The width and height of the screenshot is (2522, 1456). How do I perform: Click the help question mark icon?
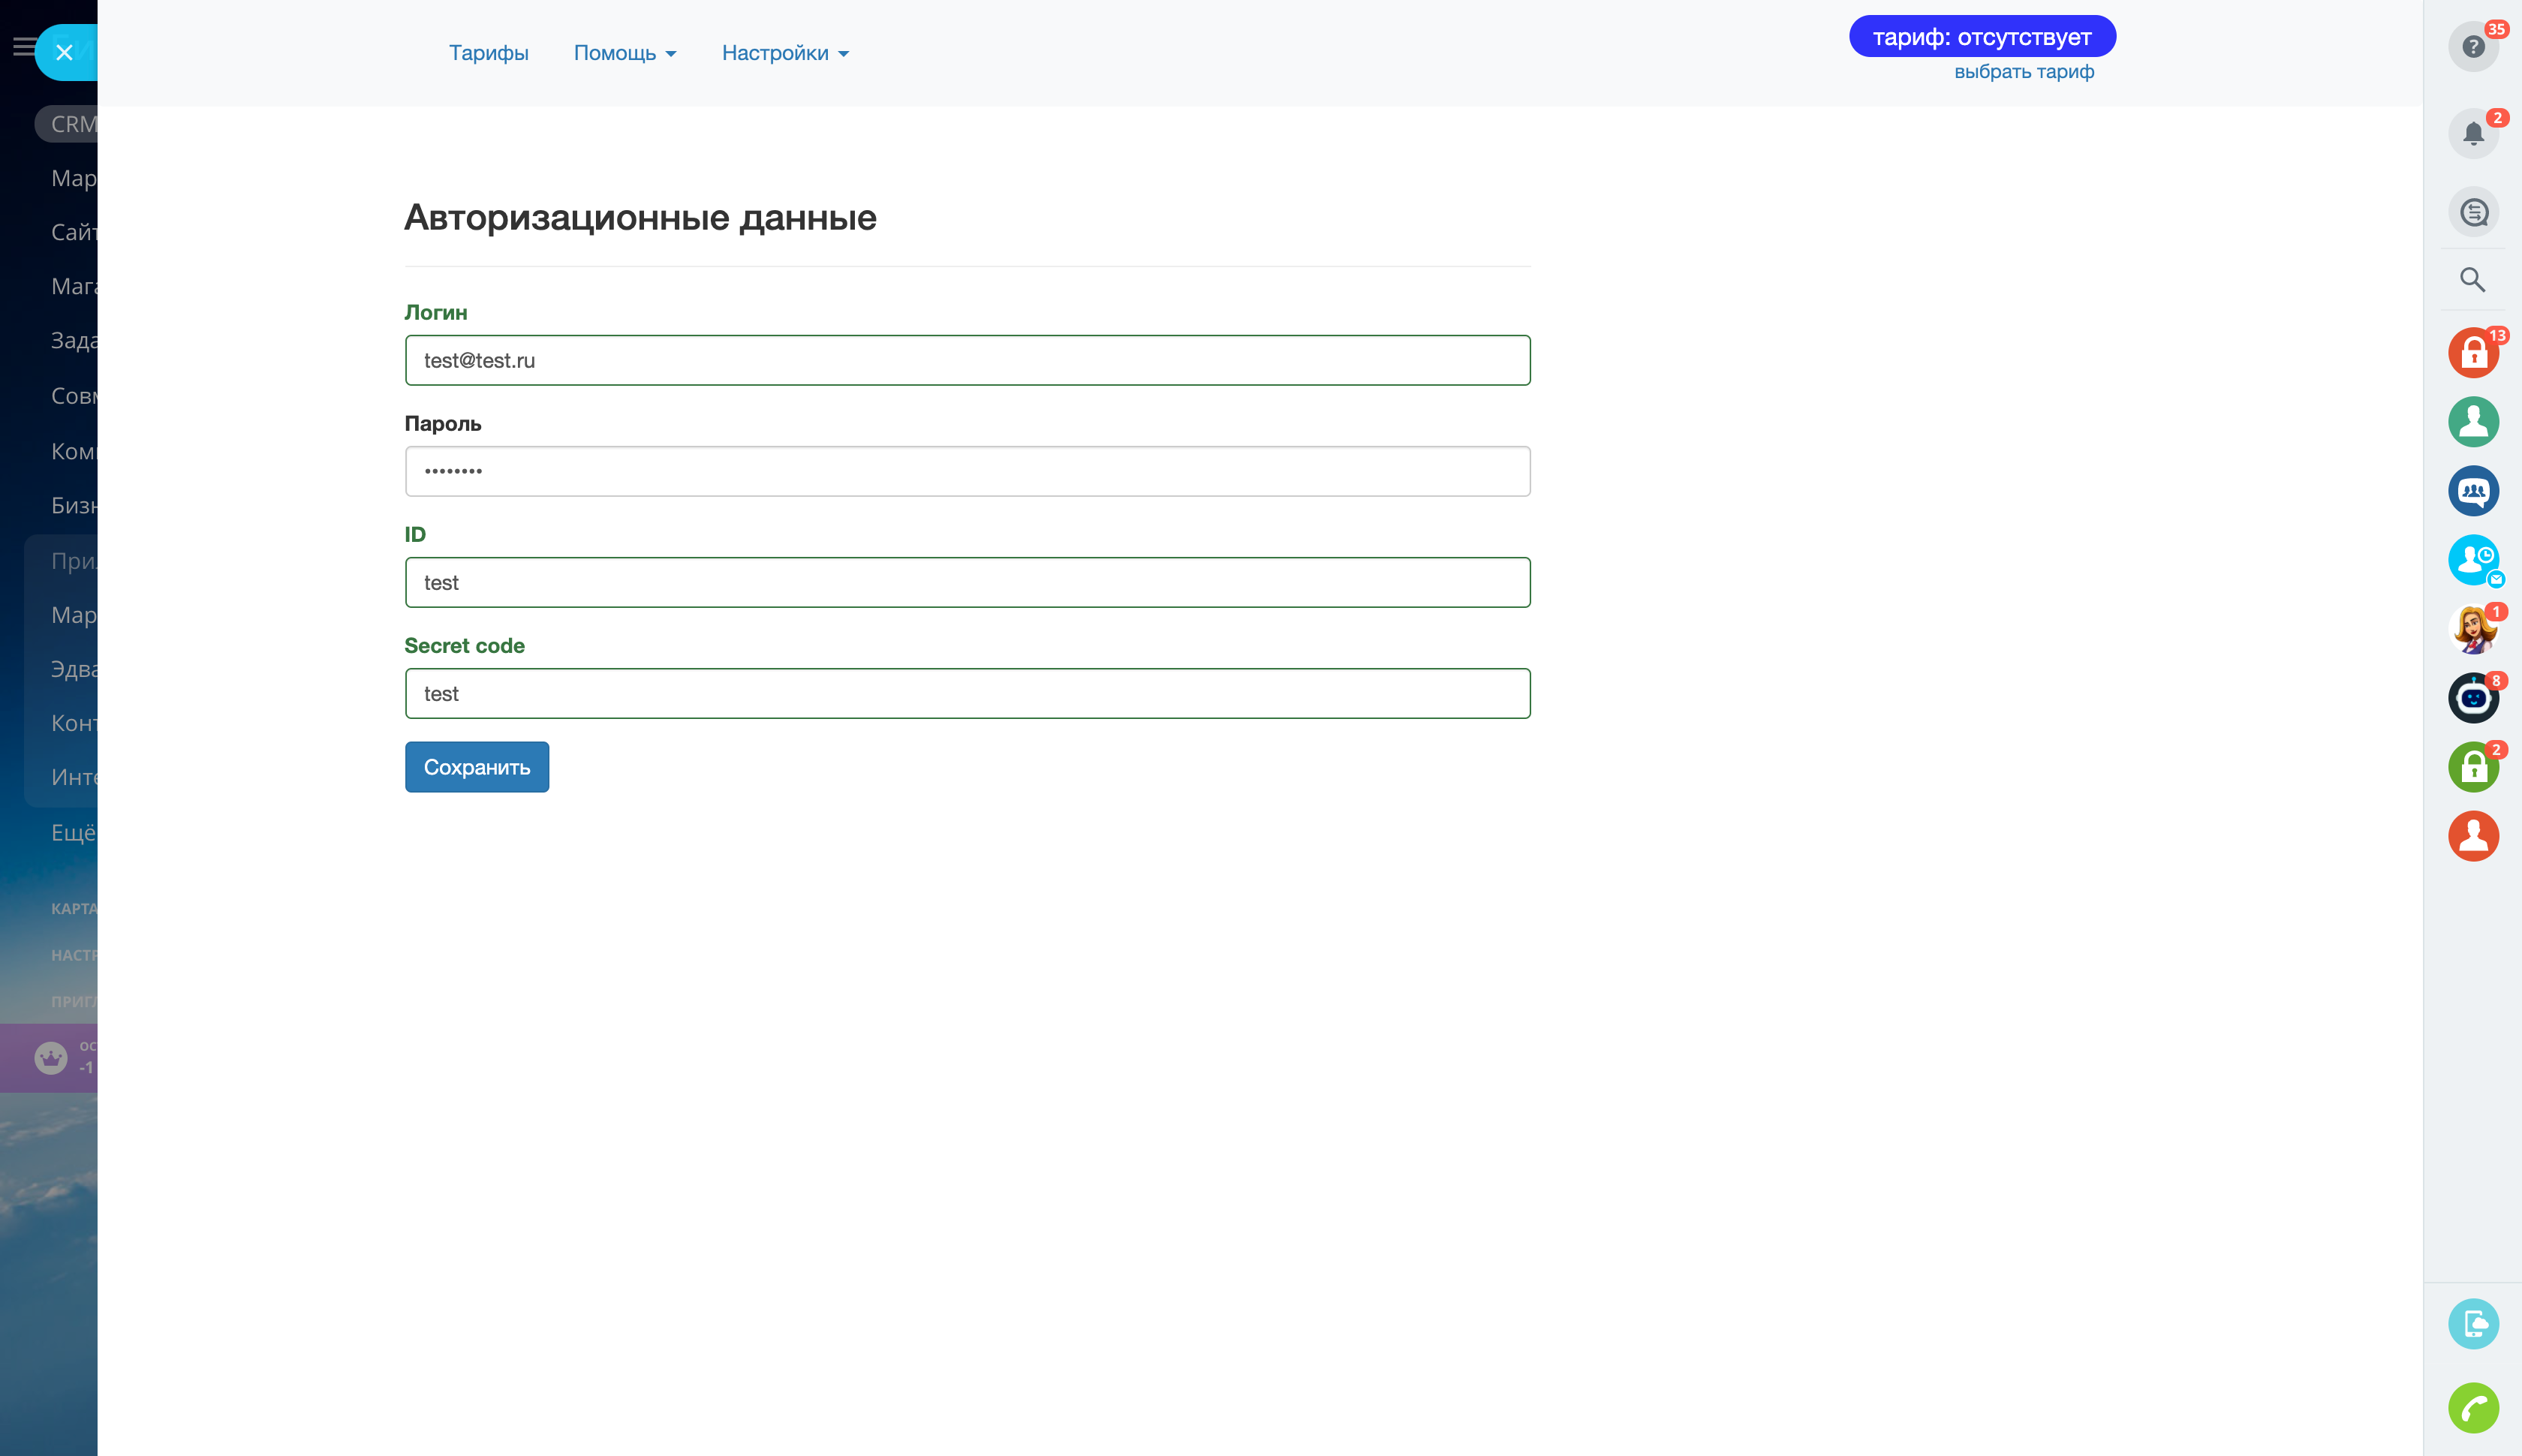tap(2472, 47)
